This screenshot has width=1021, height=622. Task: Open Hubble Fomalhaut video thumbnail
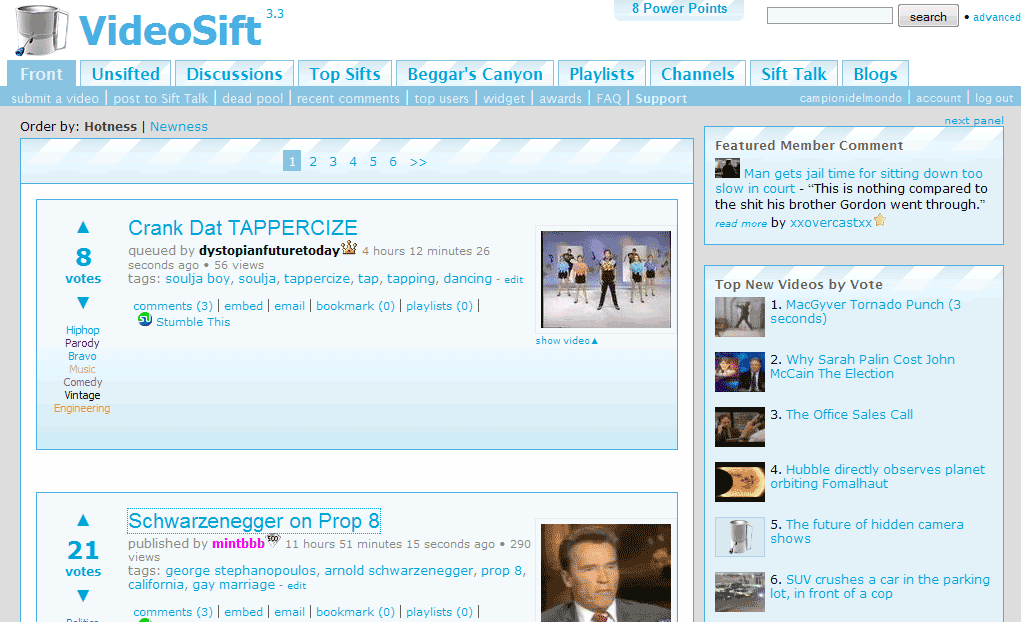tap(740, 482)
